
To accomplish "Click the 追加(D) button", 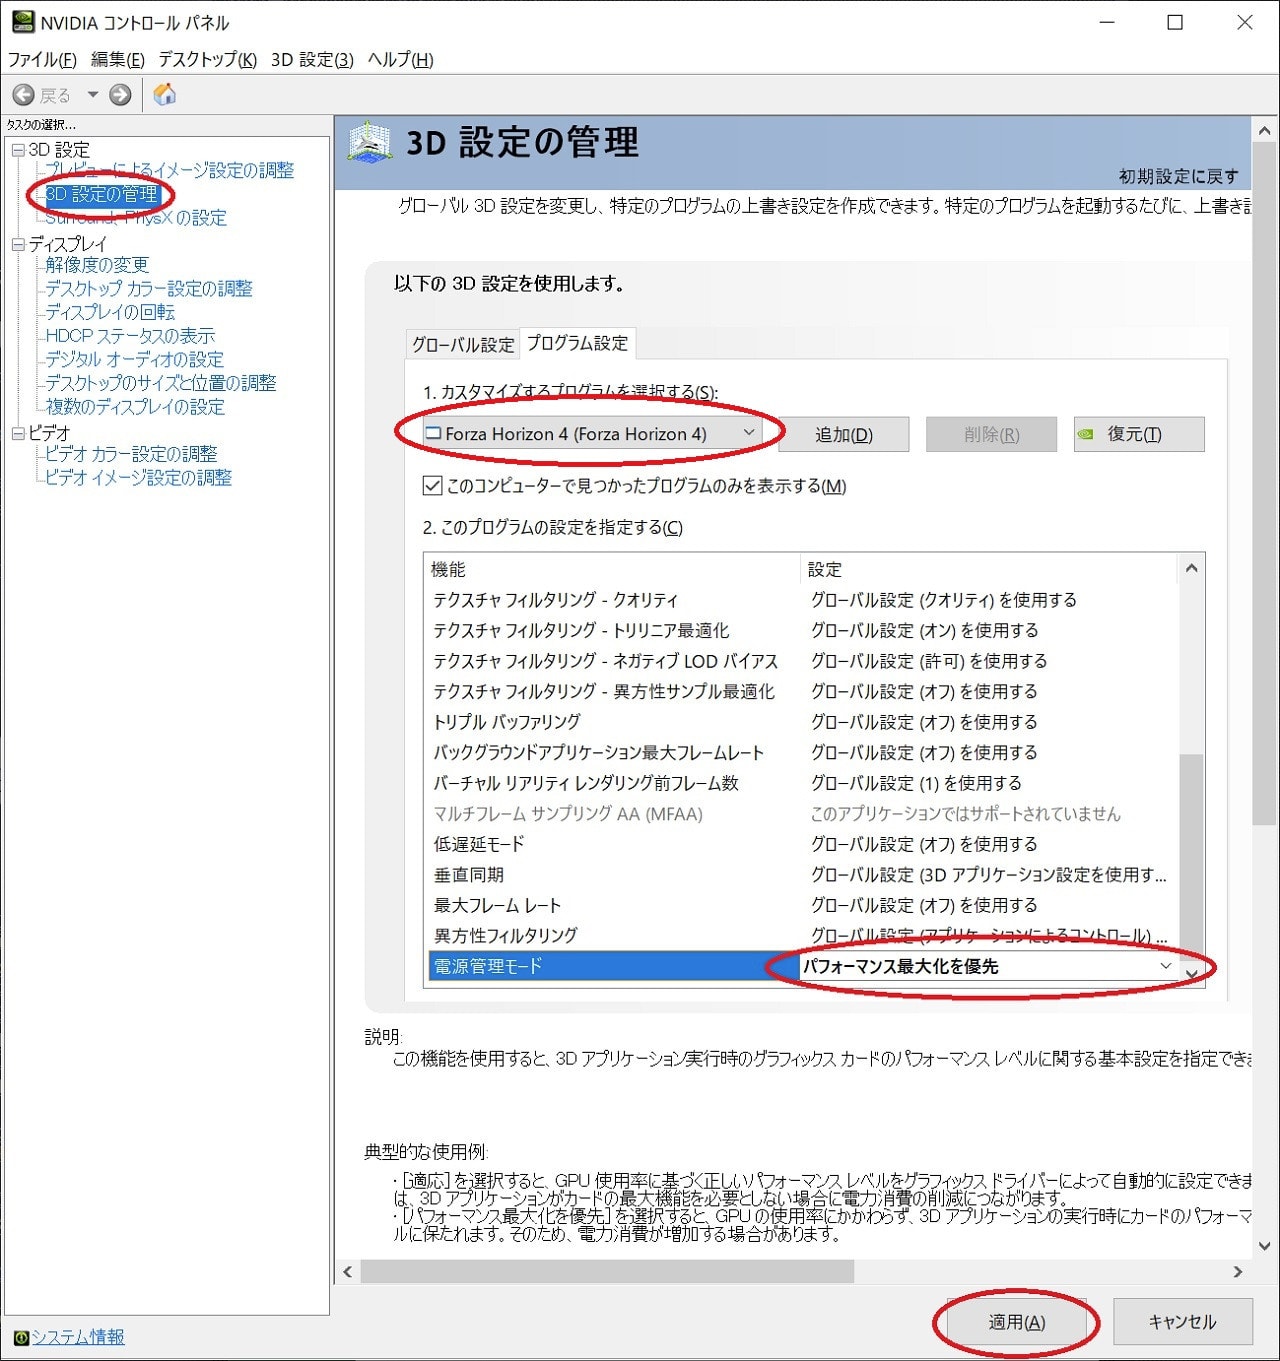I will [844, 435].
